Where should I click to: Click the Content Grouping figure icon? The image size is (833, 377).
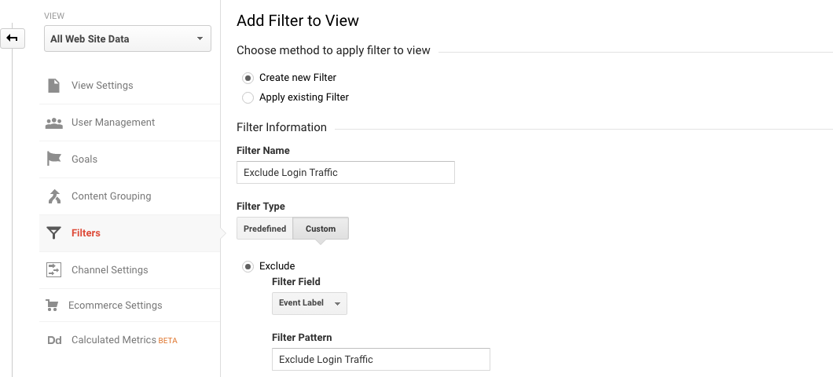point(54,196)
